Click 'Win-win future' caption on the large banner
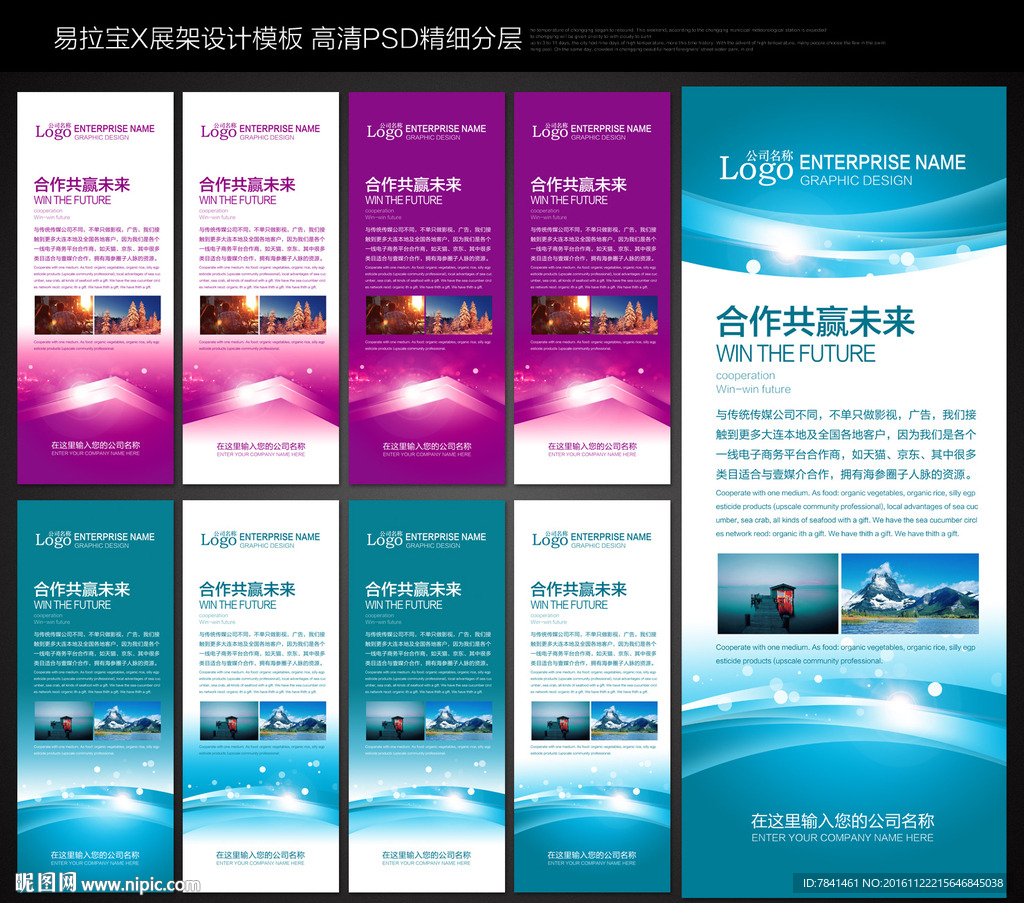 pos(753,389)
